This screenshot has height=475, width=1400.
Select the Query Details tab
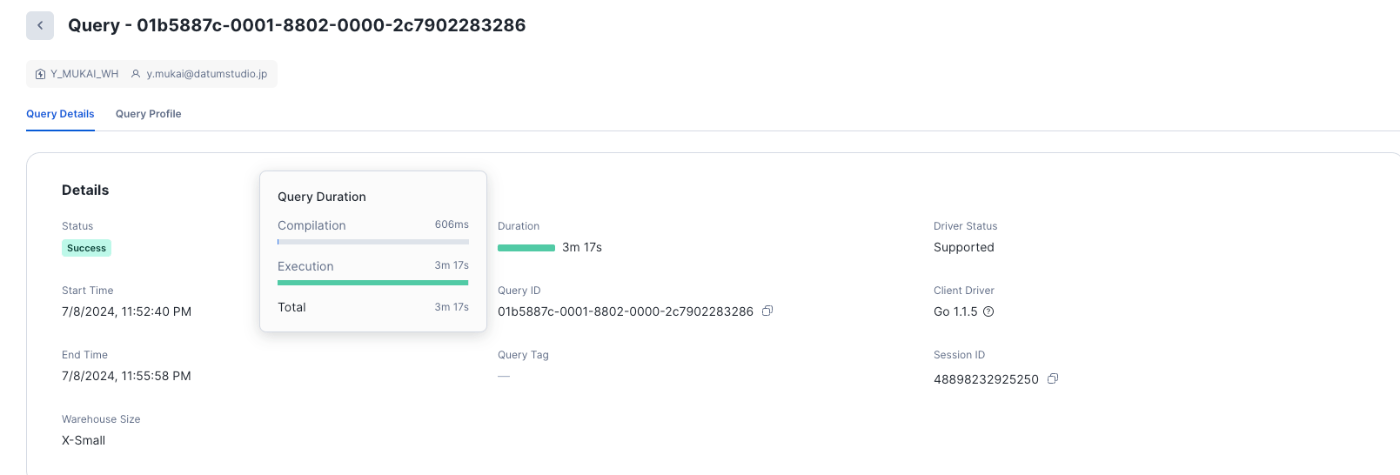point(60,114)
